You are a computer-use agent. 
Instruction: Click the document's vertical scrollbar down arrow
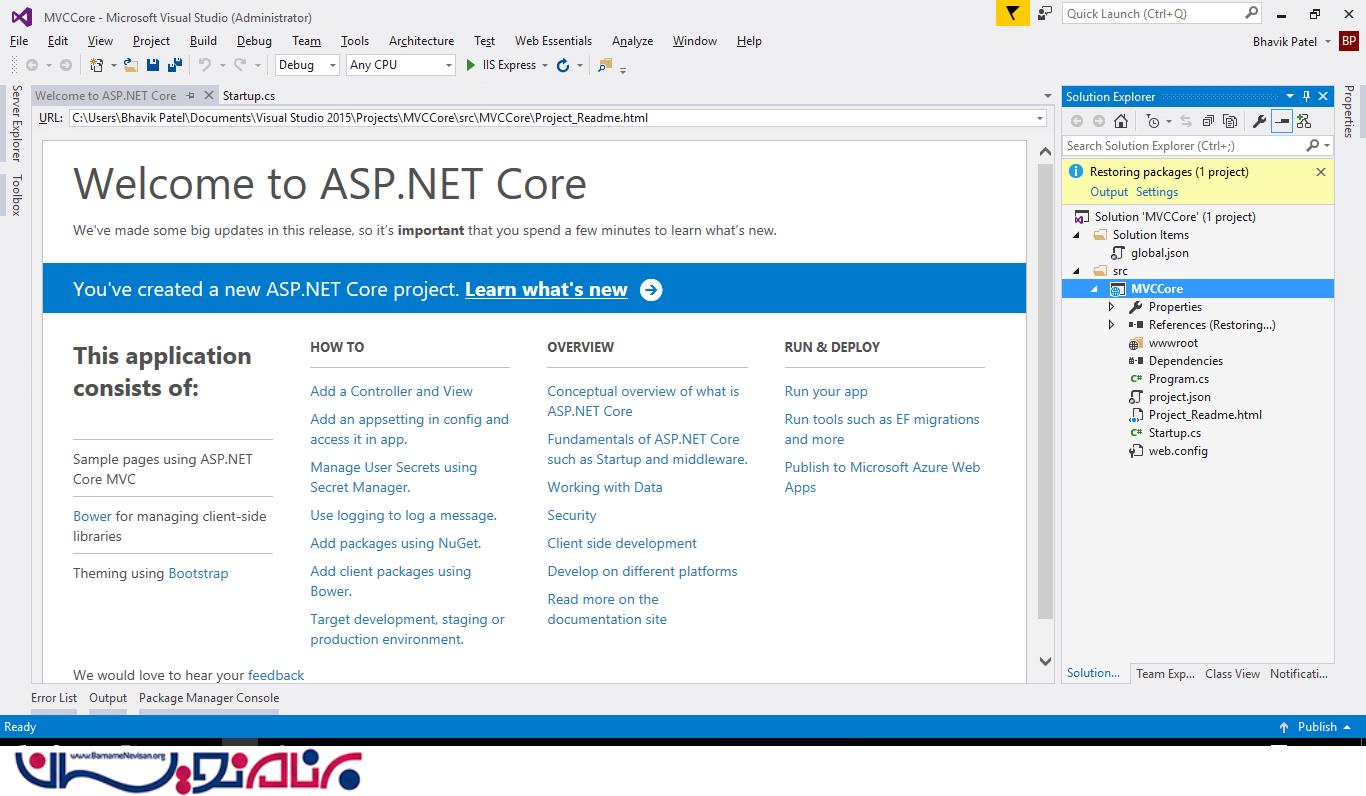[x=1045, y=661]
